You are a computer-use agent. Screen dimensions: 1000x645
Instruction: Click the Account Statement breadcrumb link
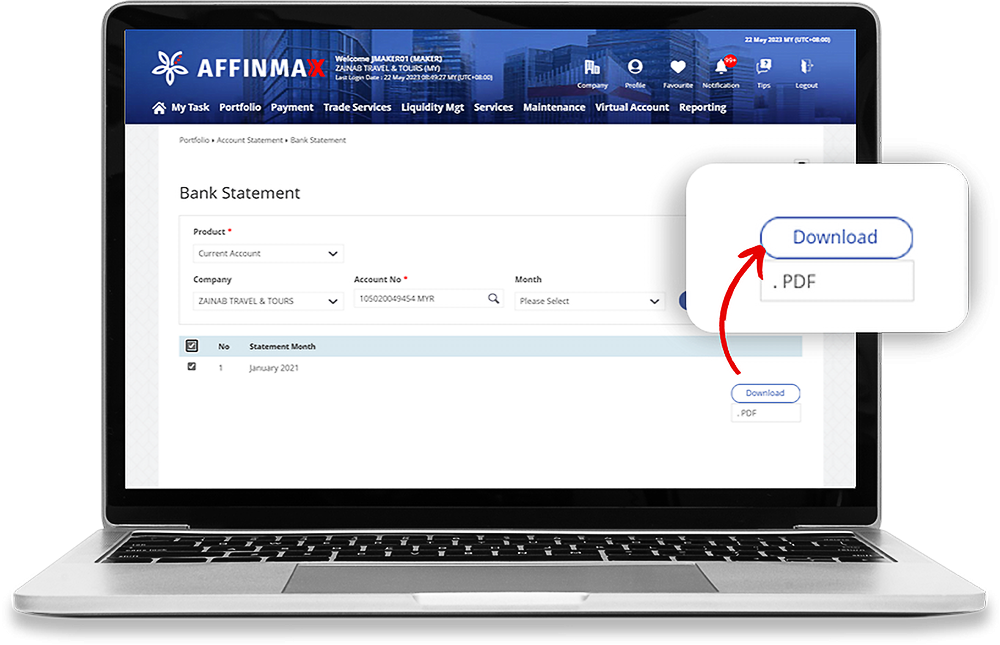click(249, 140)
